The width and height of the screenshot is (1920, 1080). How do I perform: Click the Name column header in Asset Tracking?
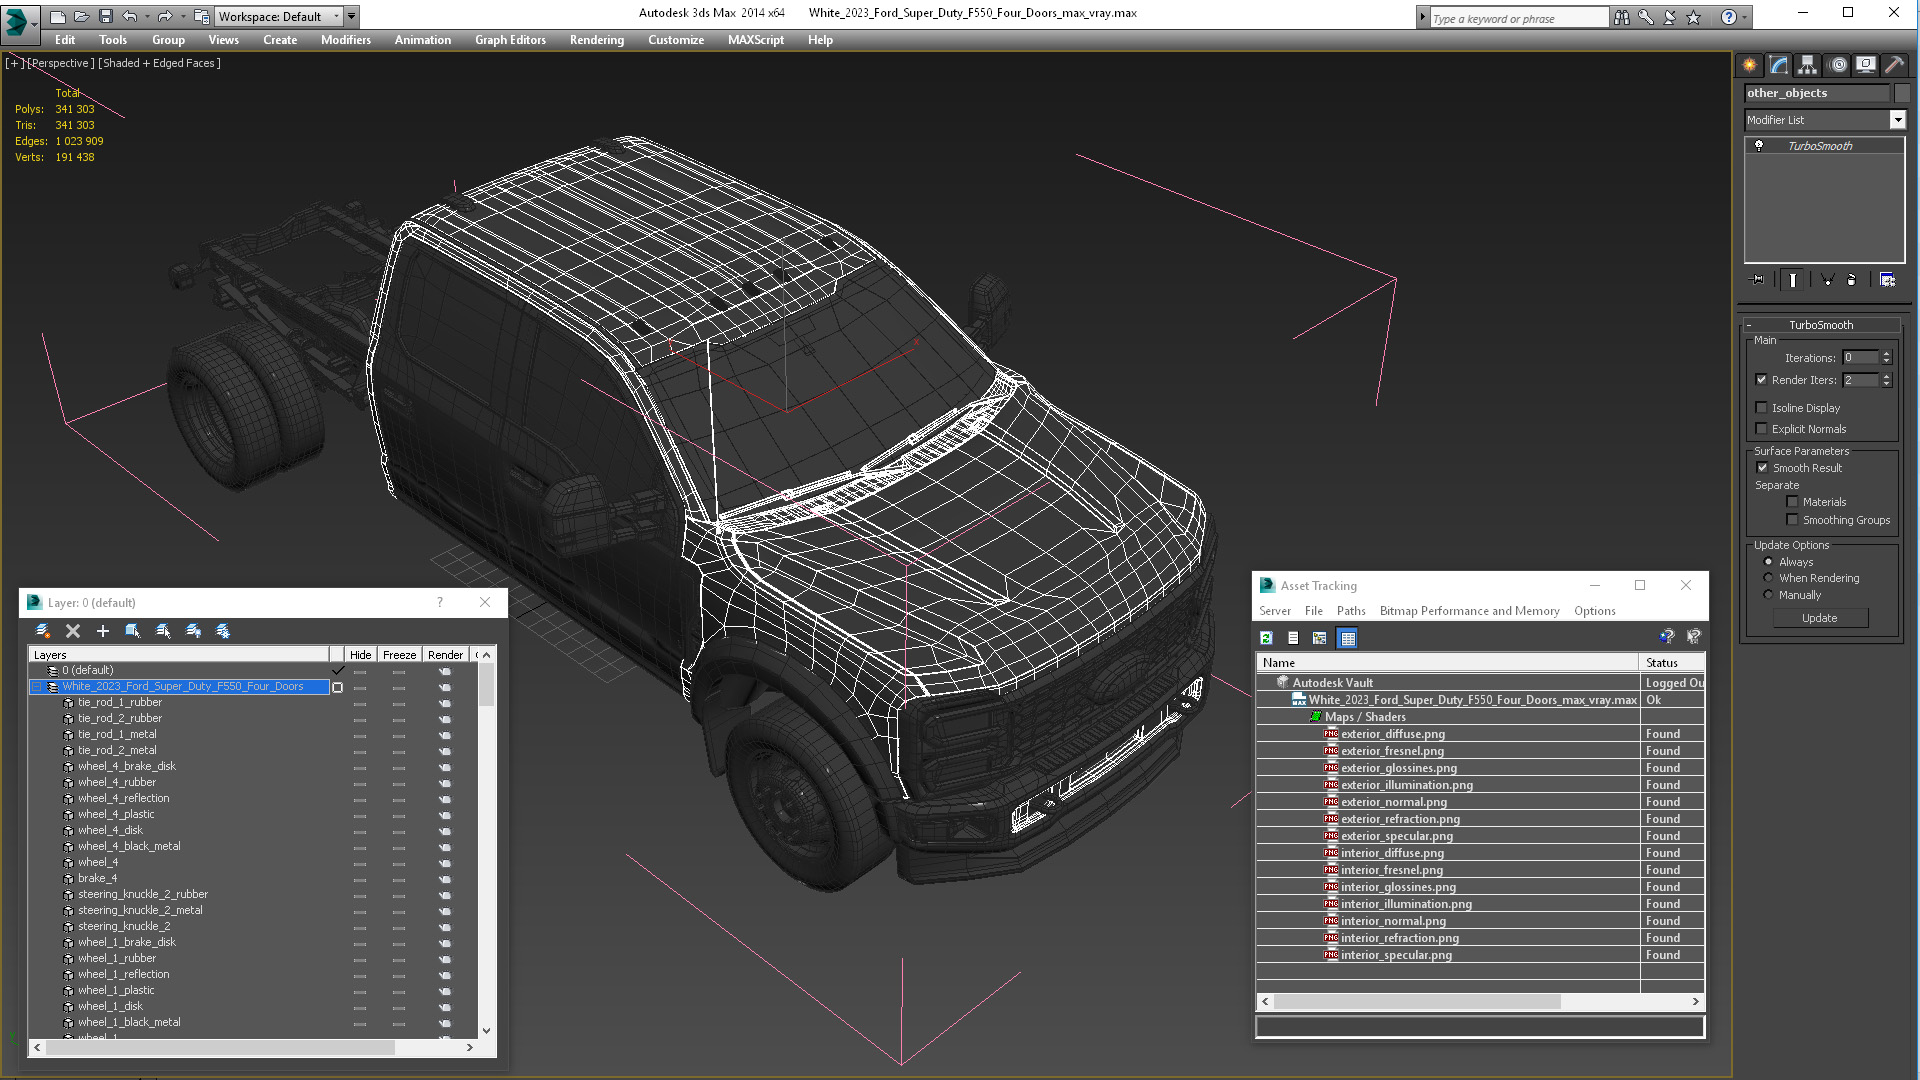point(1448,663)
